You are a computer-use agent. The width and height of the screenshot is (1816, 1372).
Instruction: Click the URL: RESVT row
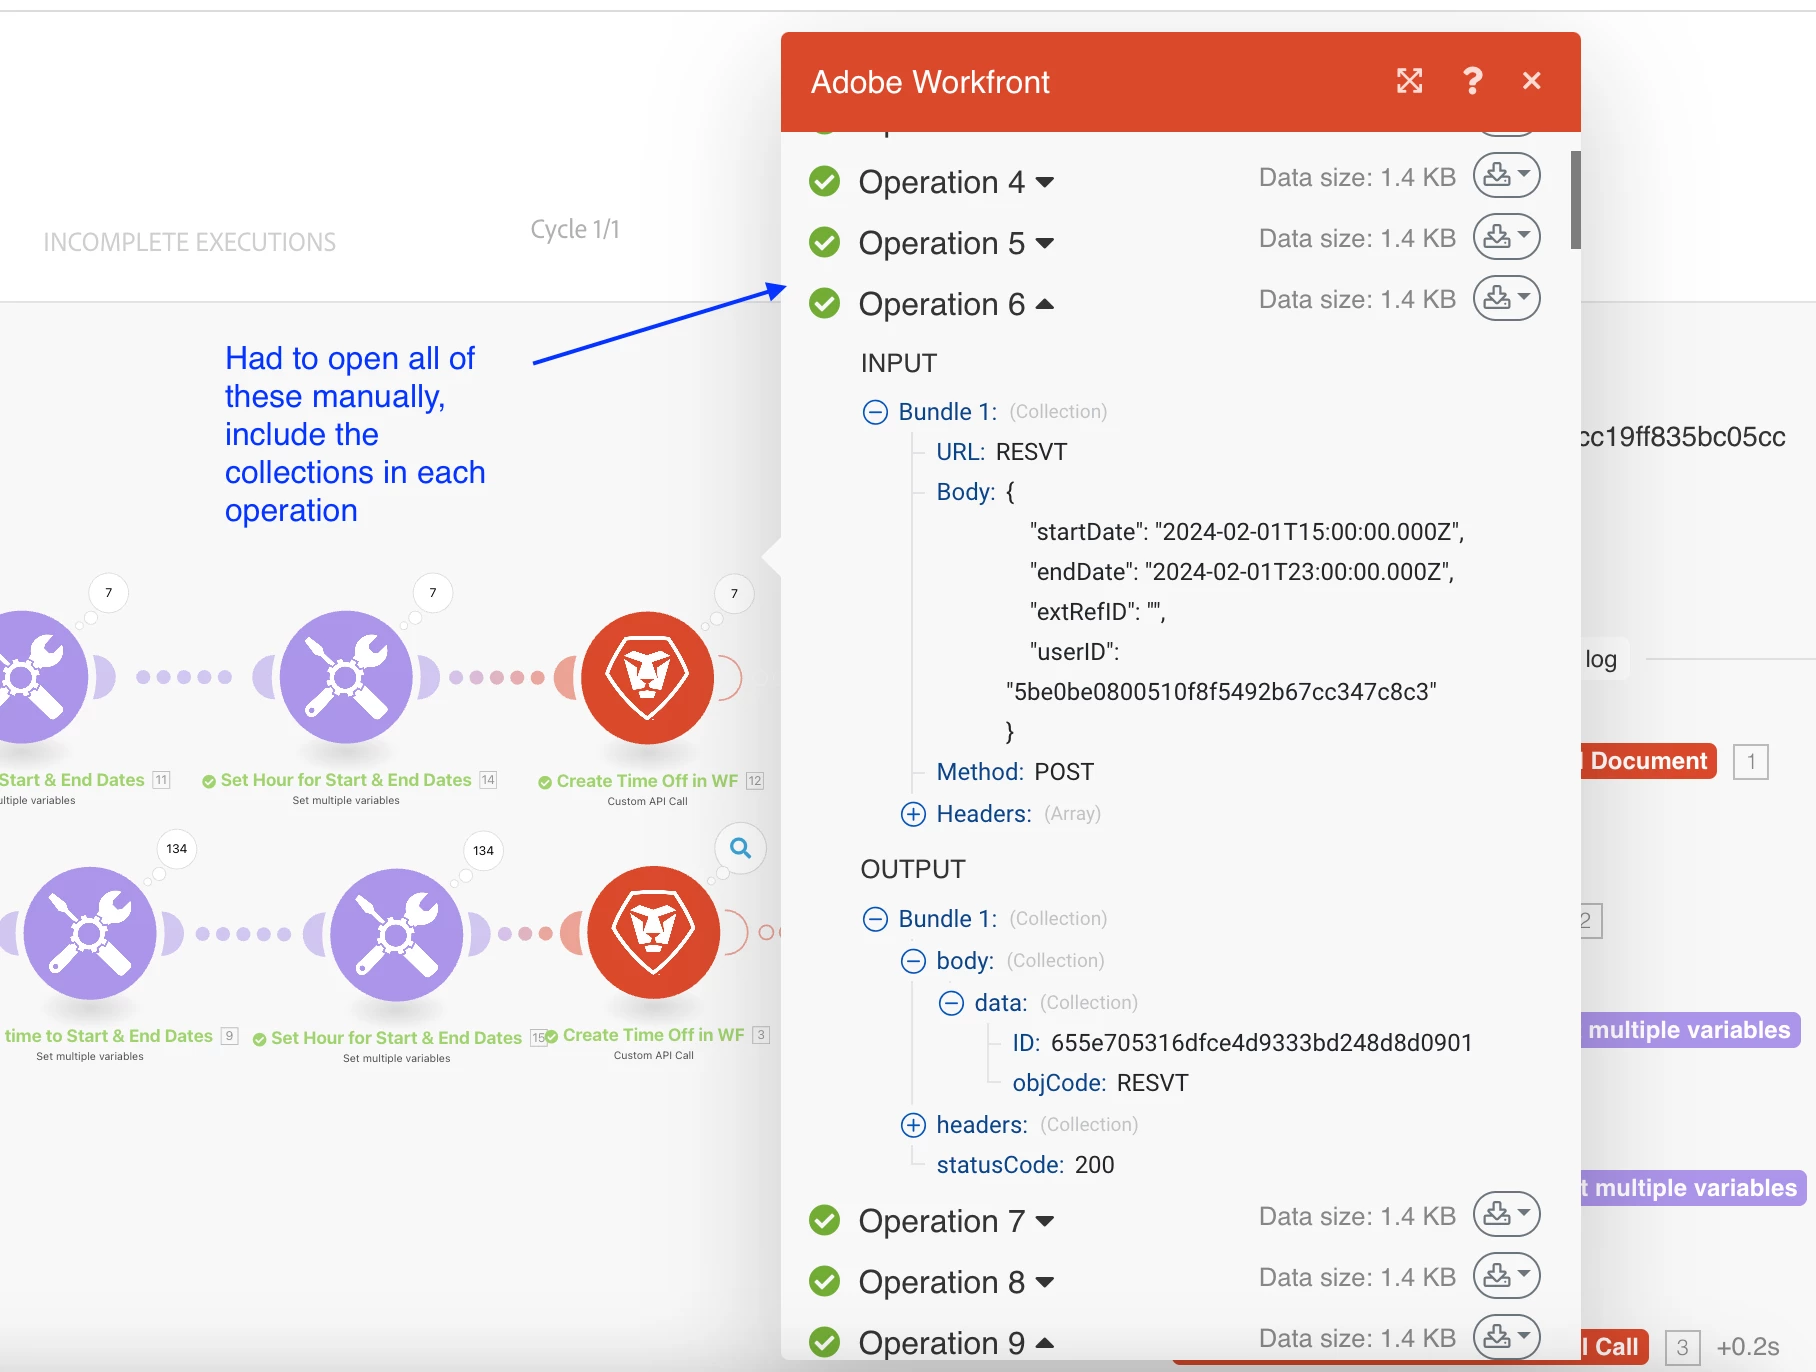[x=1001, y=452]
